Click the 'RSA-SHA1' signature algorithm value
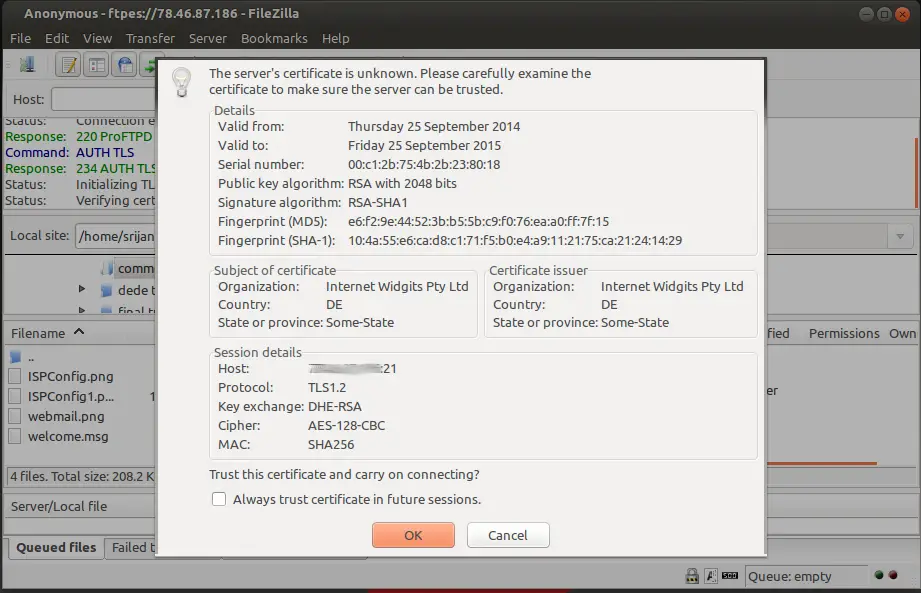Screen dimensions: 921x593 377,202
